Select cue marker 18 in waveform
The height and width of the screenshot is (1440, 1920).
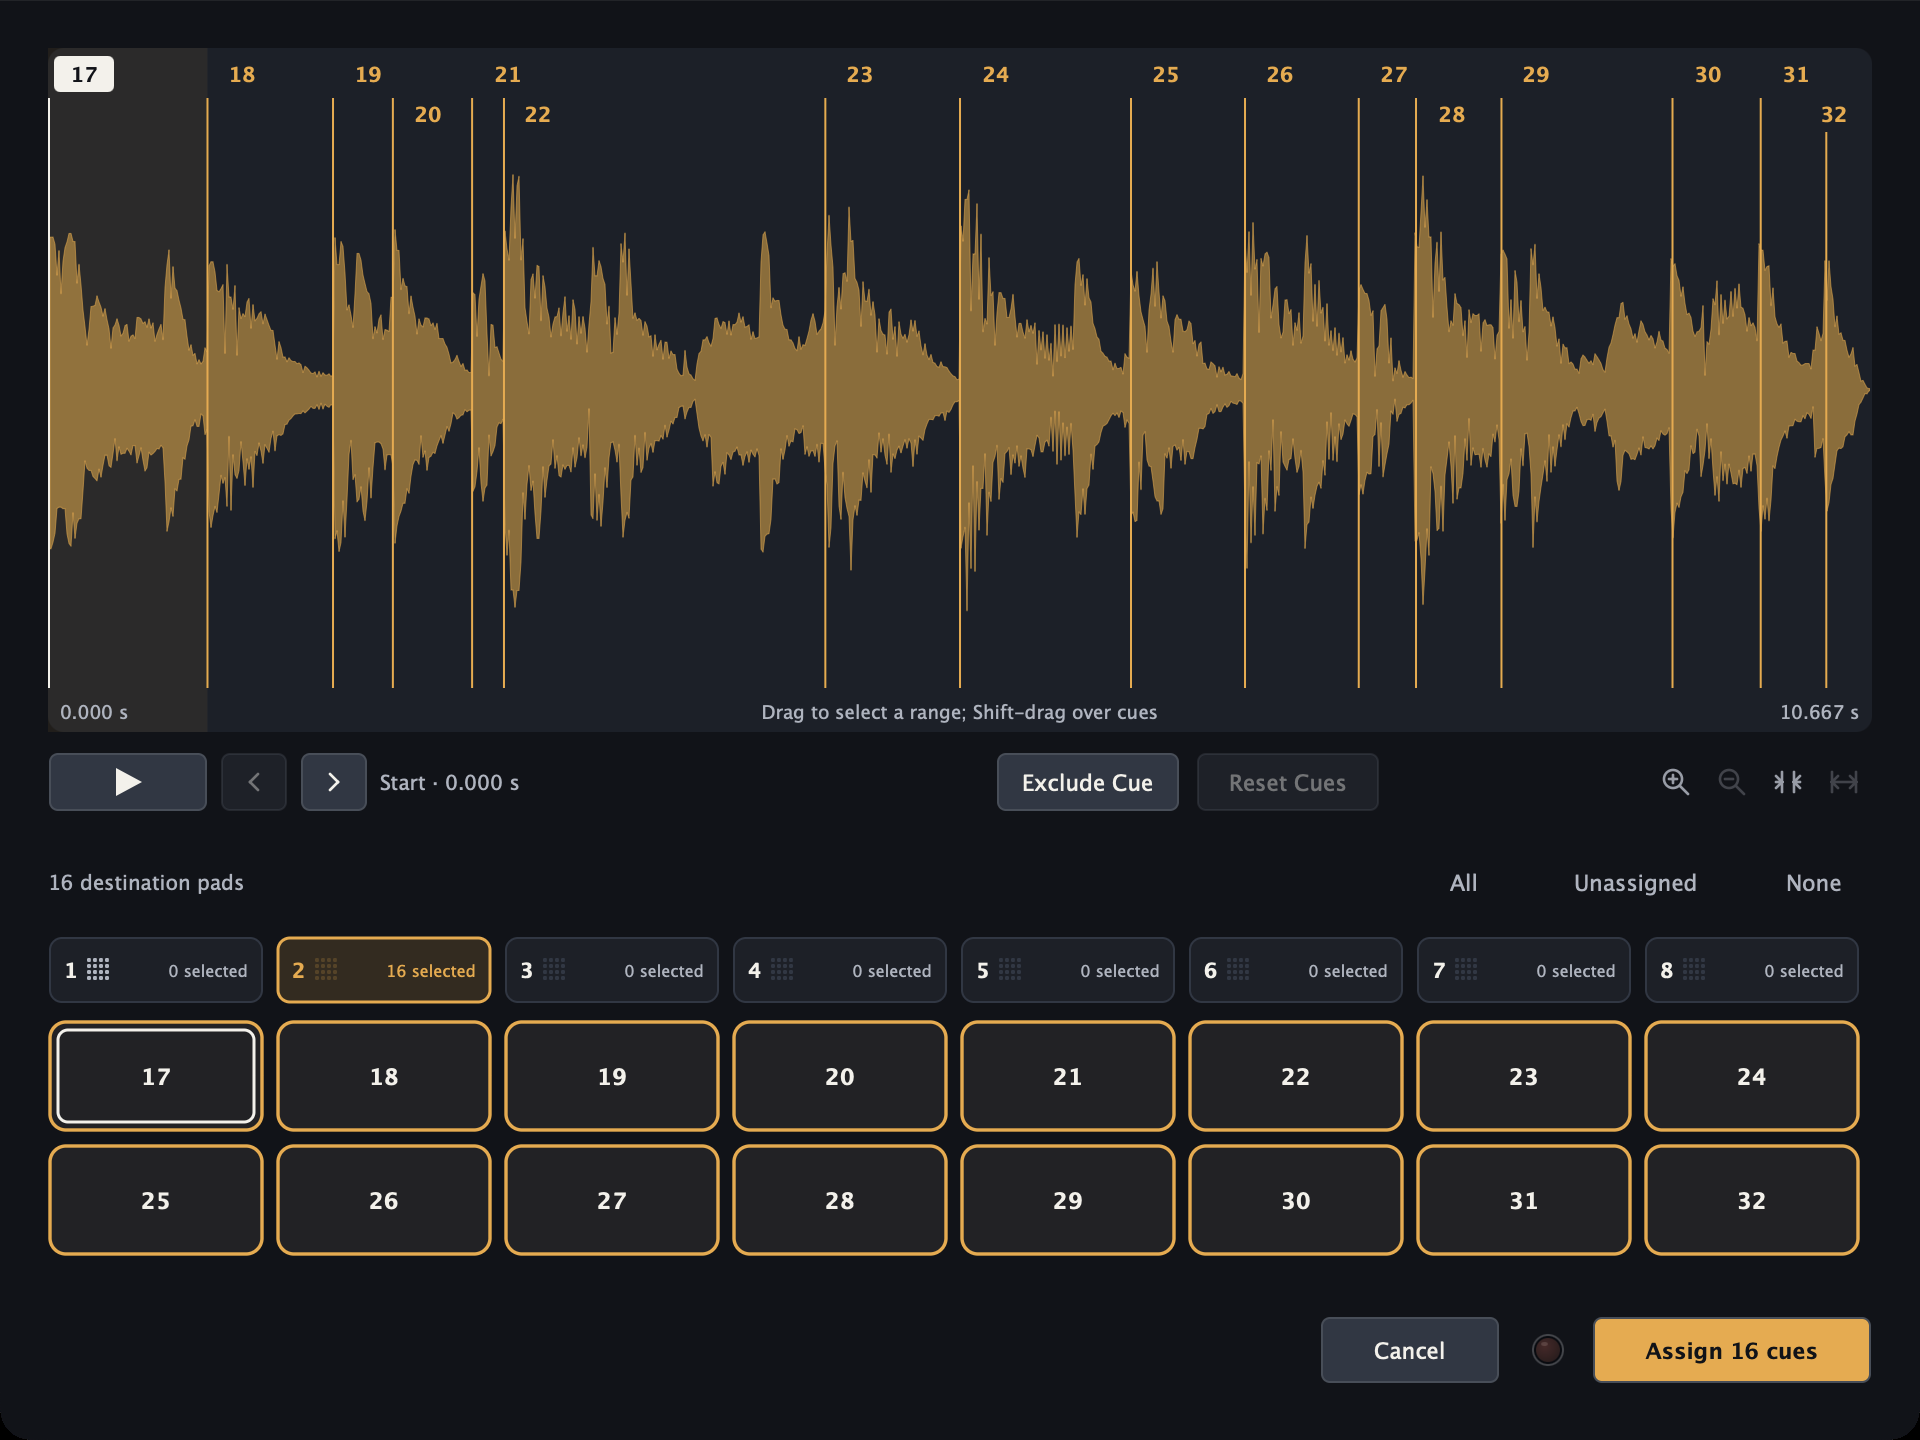242,74
